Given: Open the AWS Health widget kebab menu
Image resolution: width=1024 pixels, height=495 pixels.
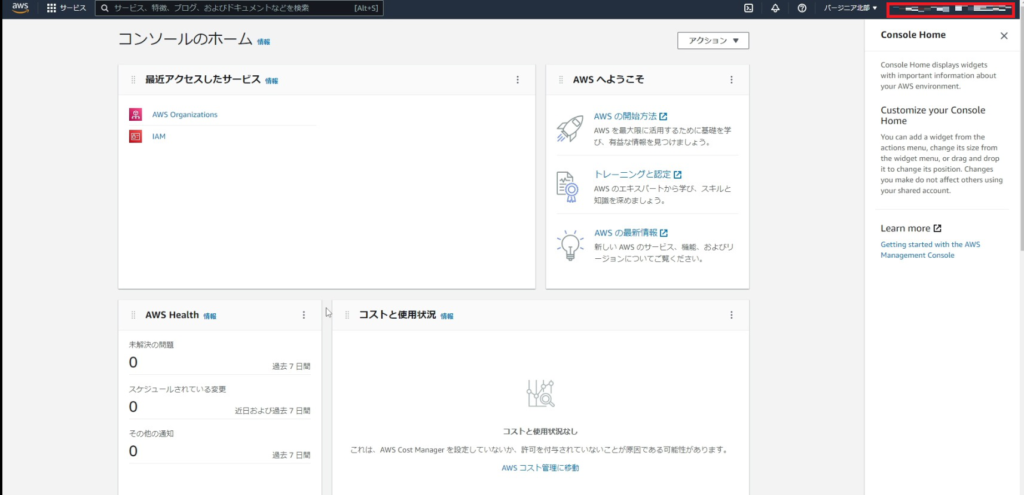Looking at the screenshot, I should click(x=304, y=315).
